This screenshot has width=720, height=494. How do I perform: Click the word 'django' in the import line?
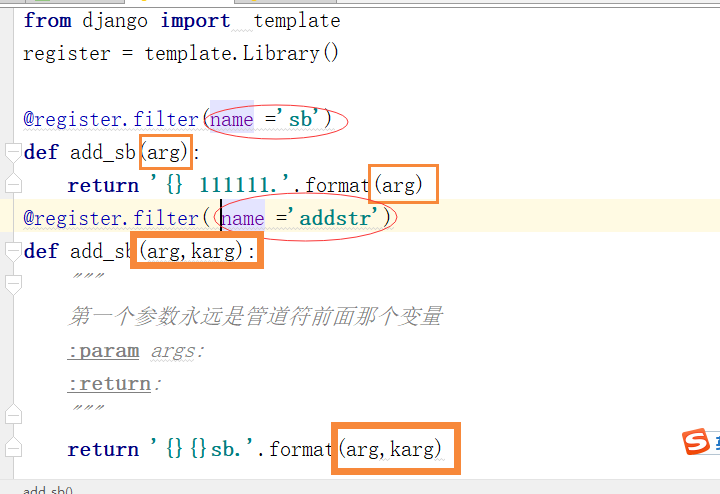115,21
